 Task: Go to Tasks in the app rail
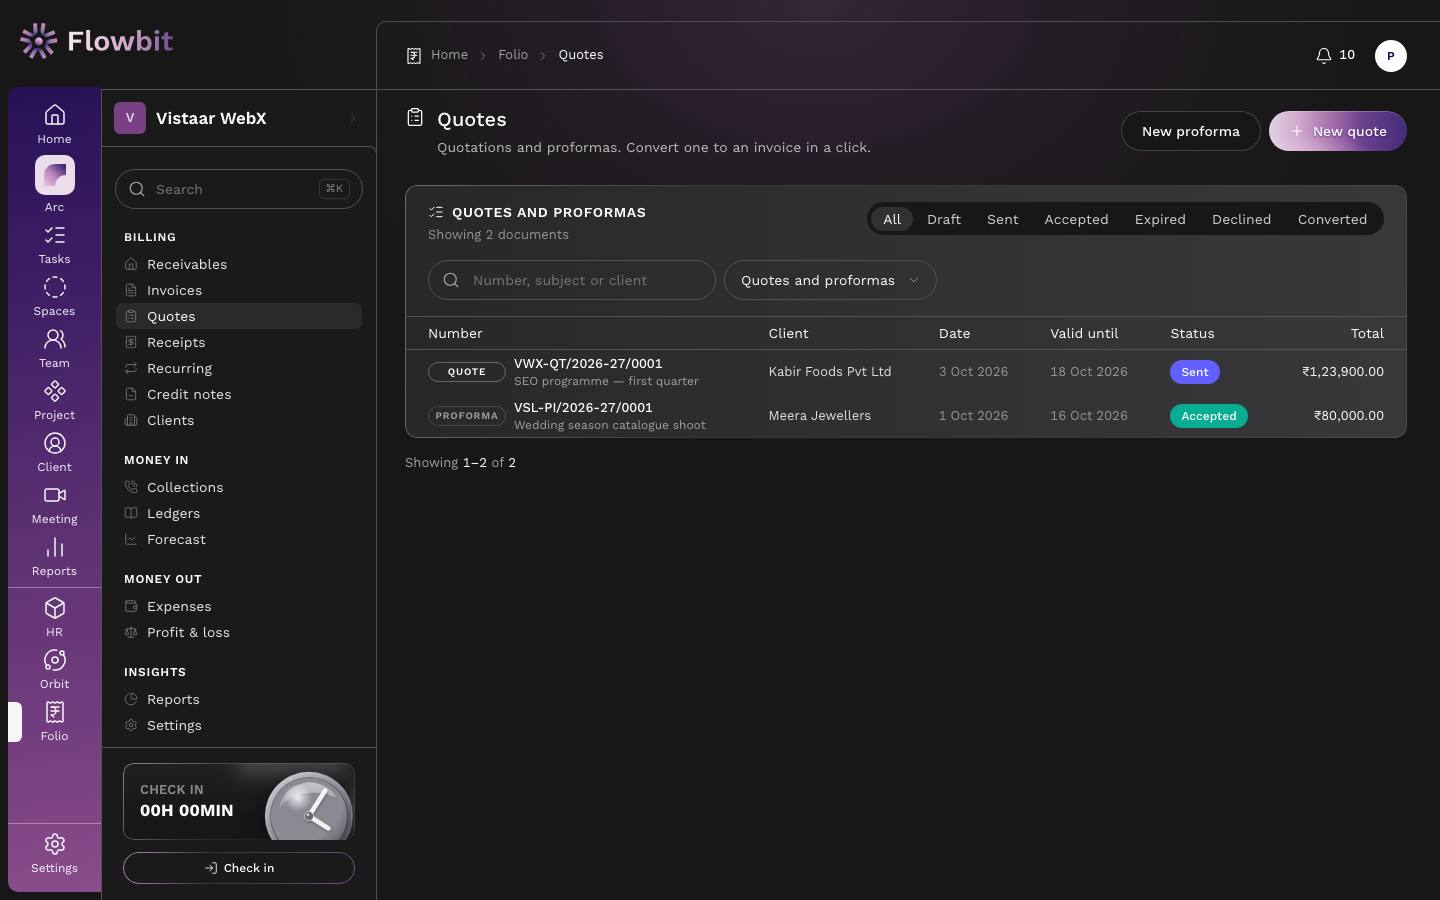click(54, 244)
